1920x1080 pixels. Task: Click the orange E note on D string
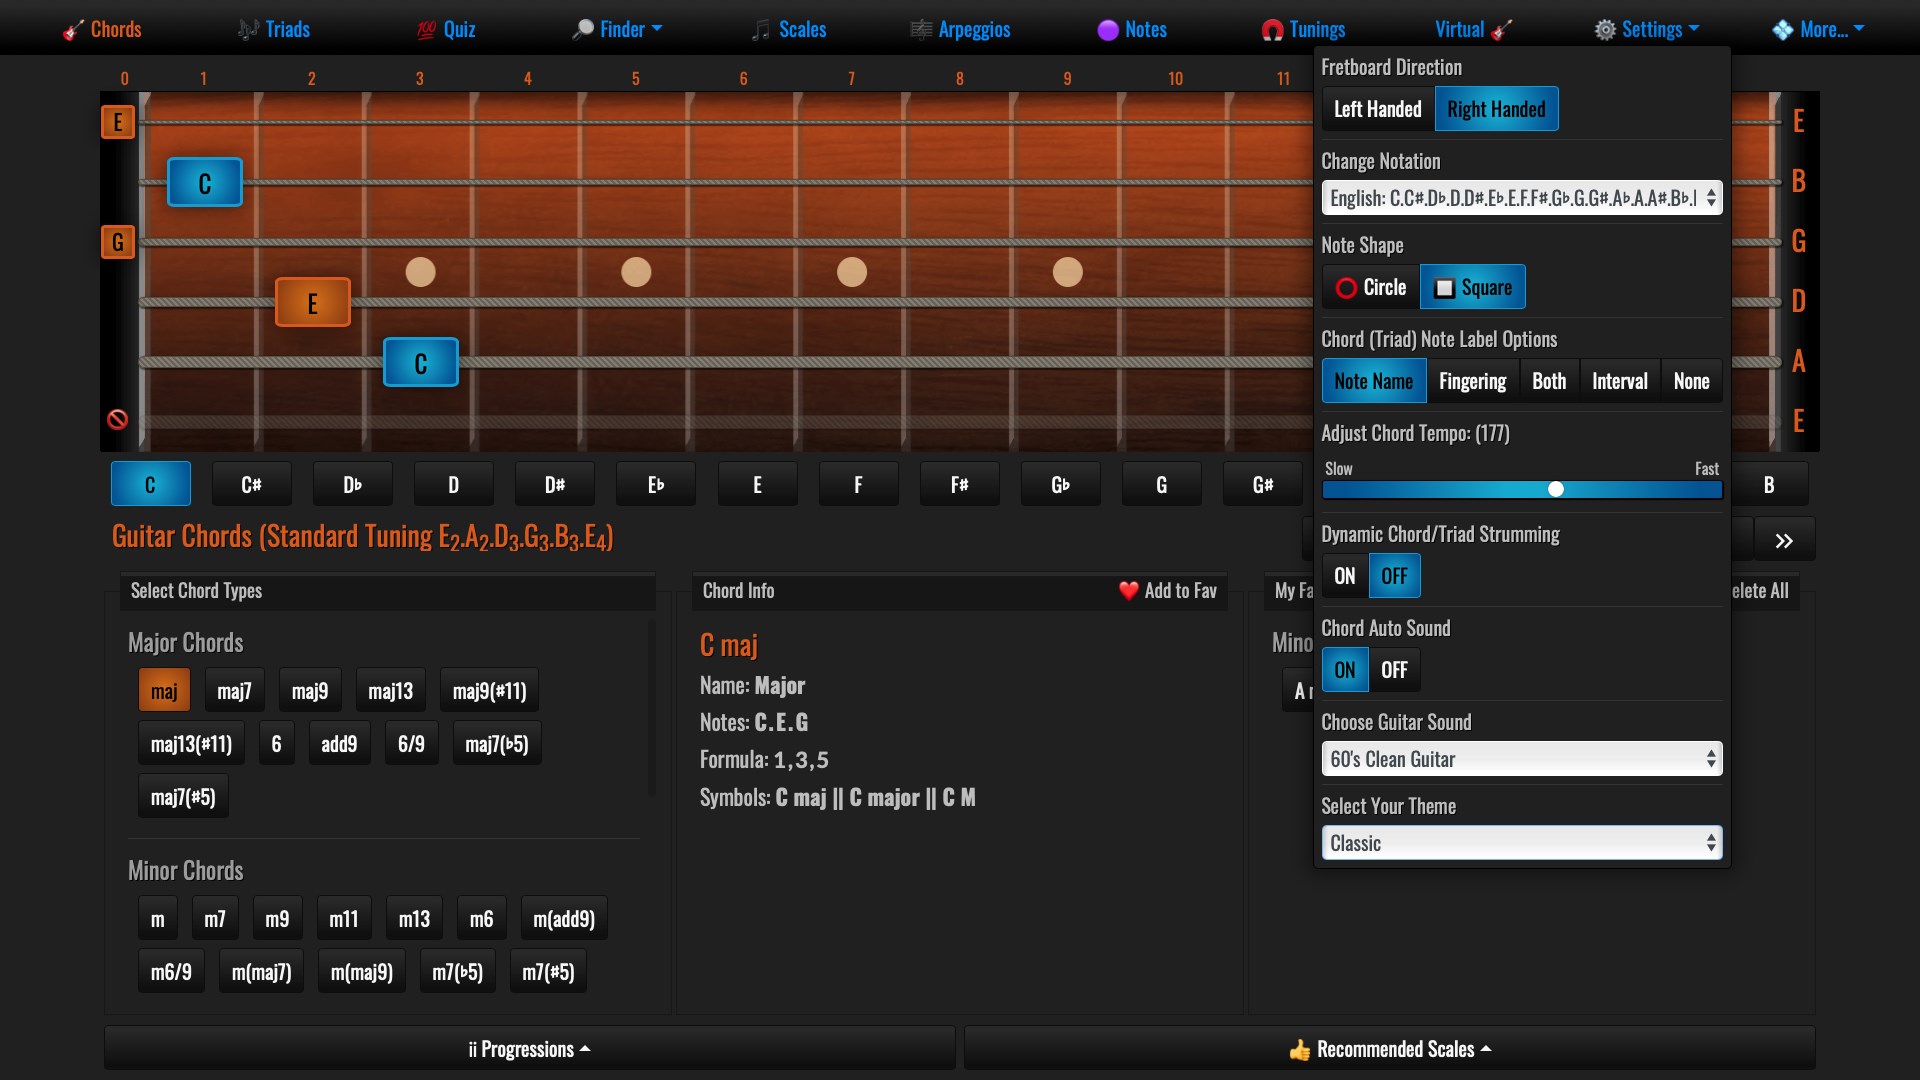click(x=313, y=303)
